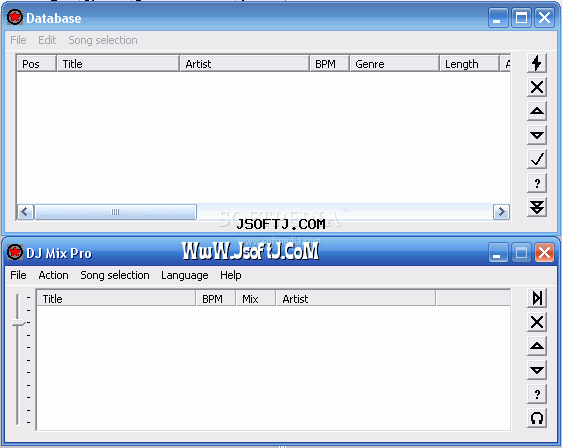
Task: Click the skip-to-next icon in DJ Mix Pro
Action: (x=537, y=298)
